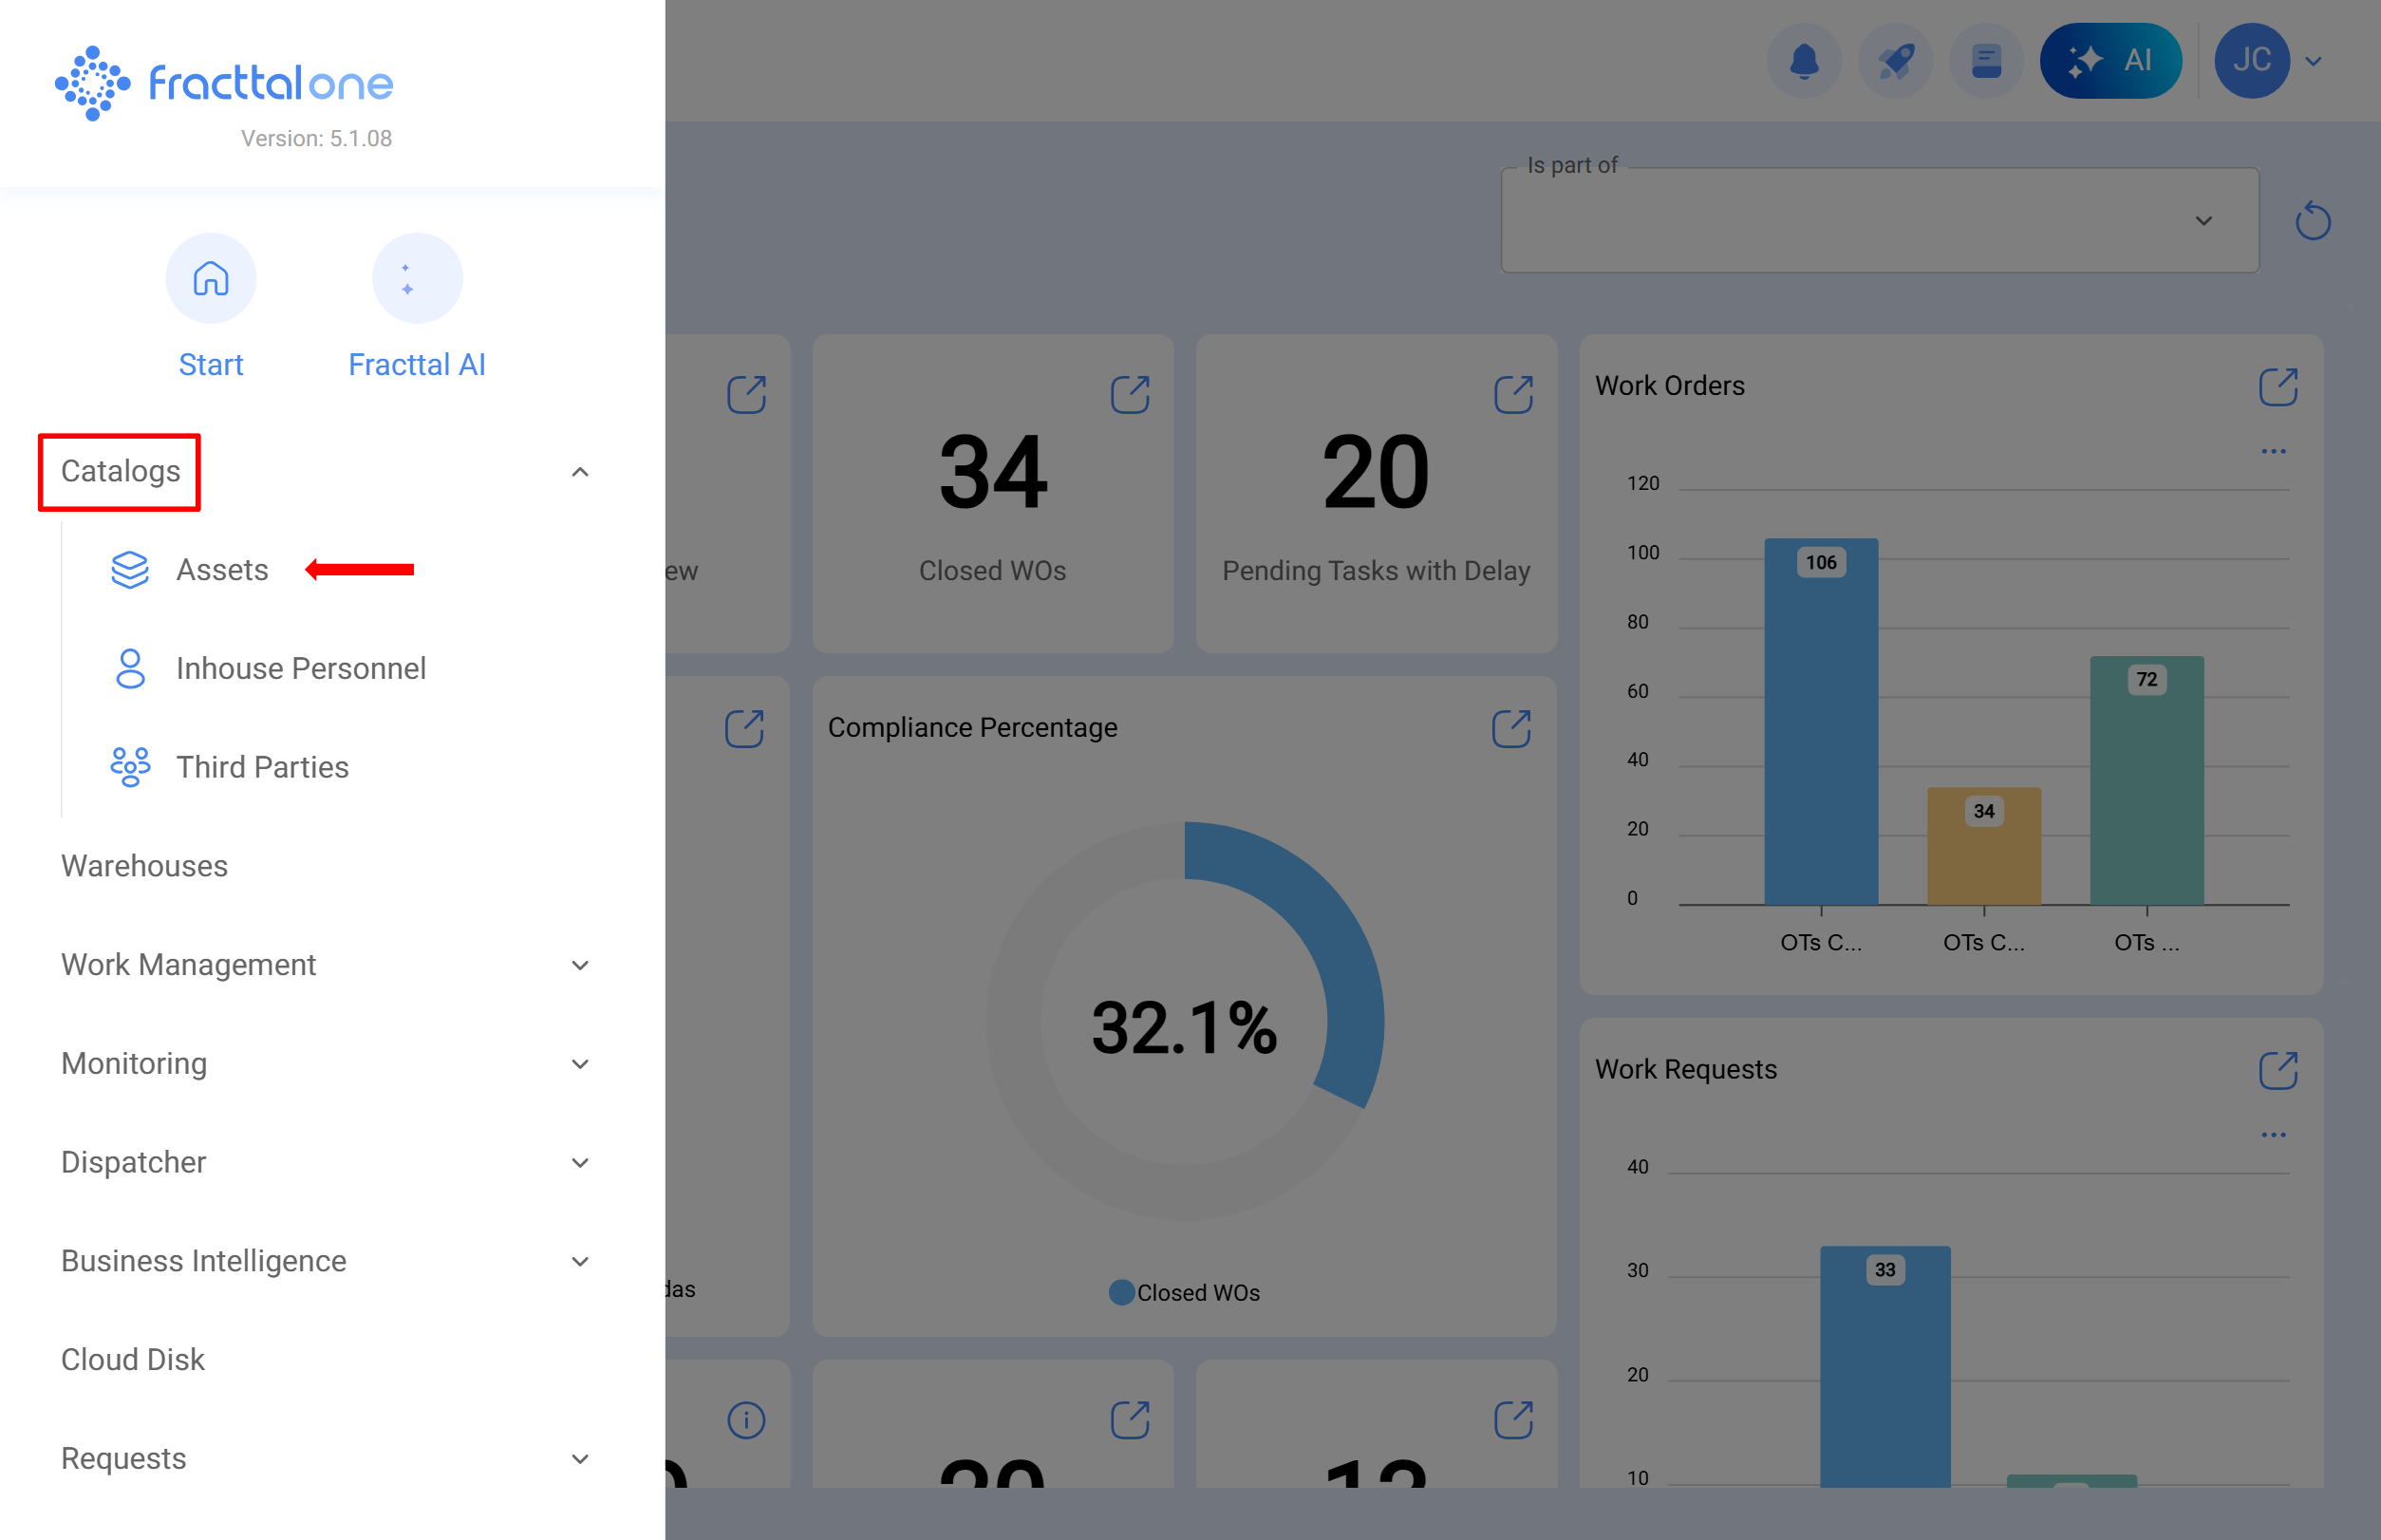Click the Inhouse Personnel person icon
Viewport: 2381px width, 1540px height.
(130, 668)
